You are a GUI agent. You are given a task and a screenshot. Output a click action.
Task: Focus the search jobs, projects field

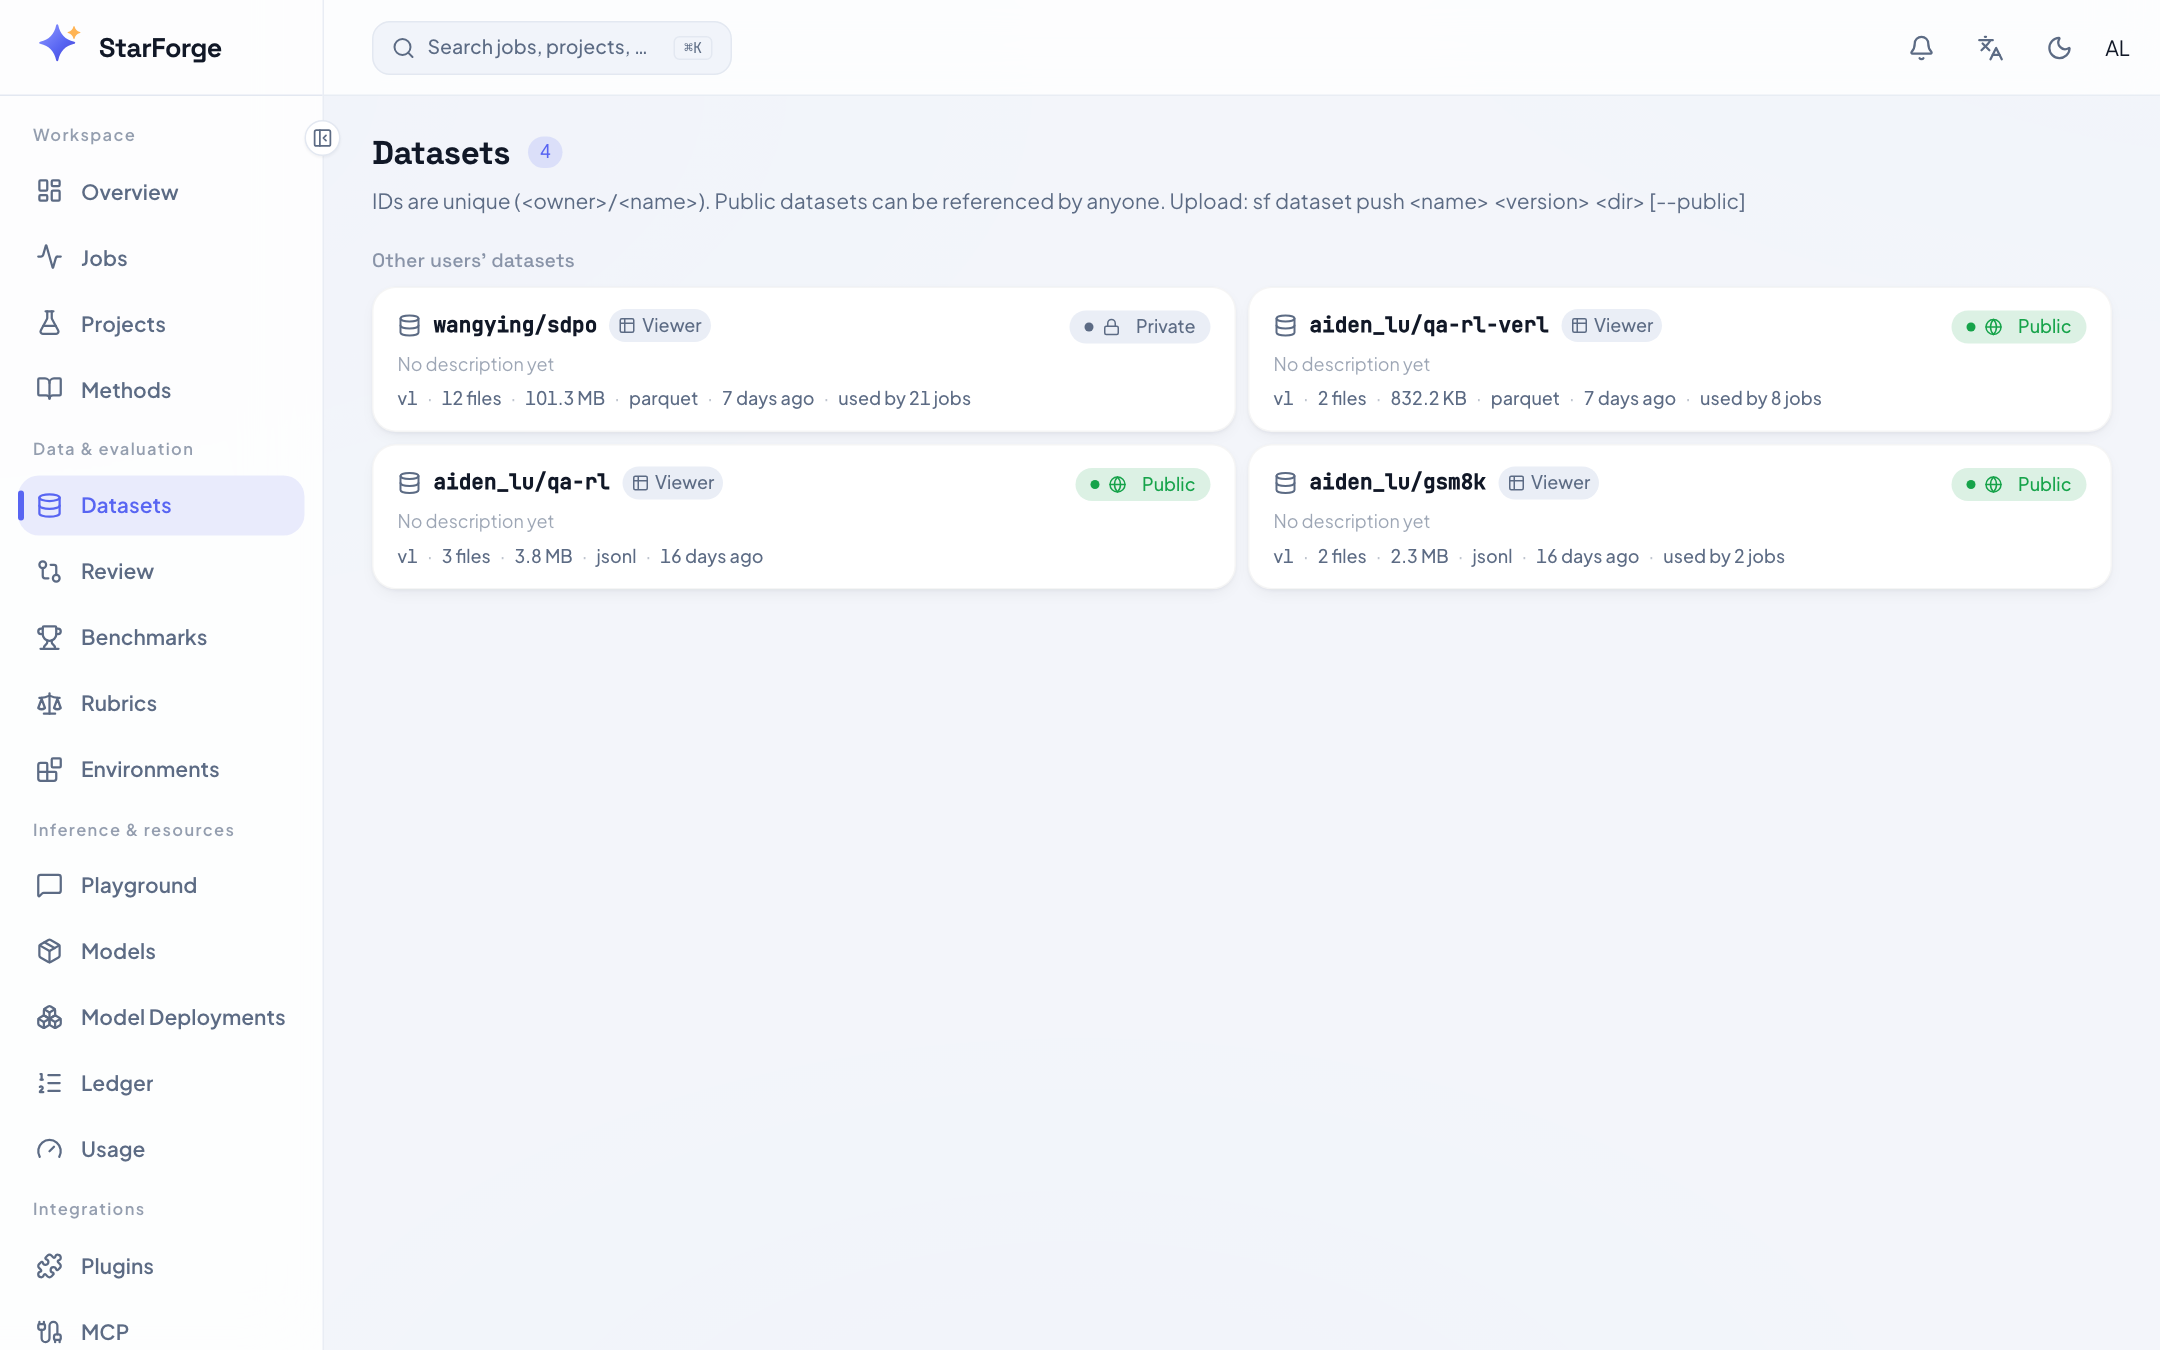point(551,48)
